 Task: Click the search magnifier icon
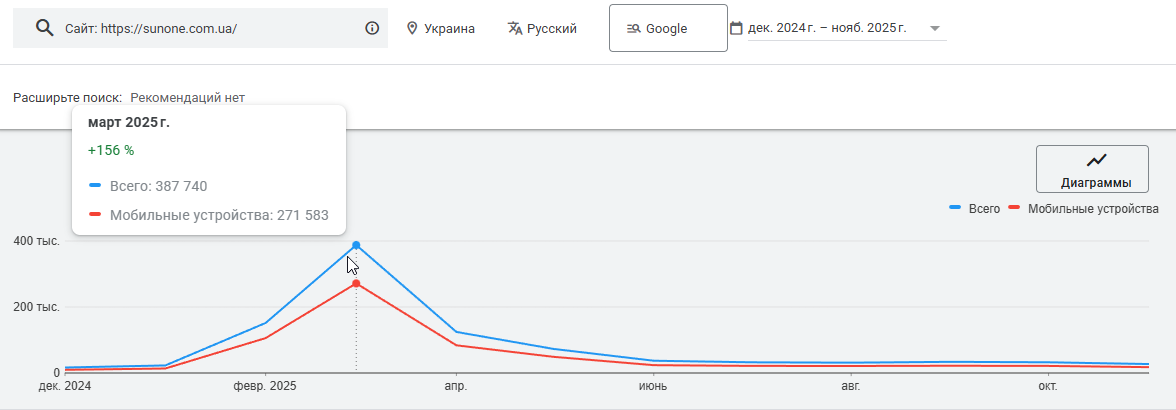(44, 28)
